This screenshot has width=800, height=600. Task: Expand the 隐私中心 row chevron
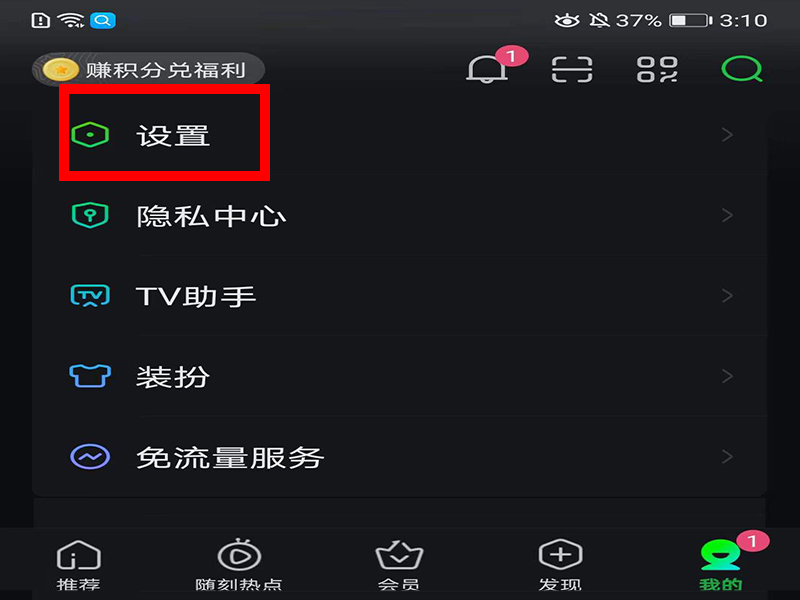[728, 215]
